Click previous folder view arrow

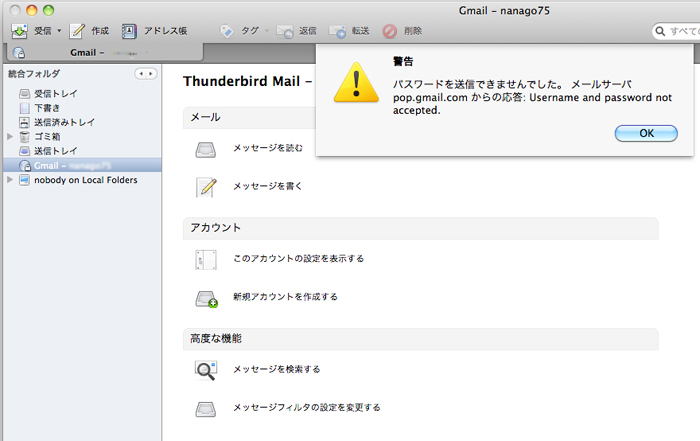tap(141, 74)
